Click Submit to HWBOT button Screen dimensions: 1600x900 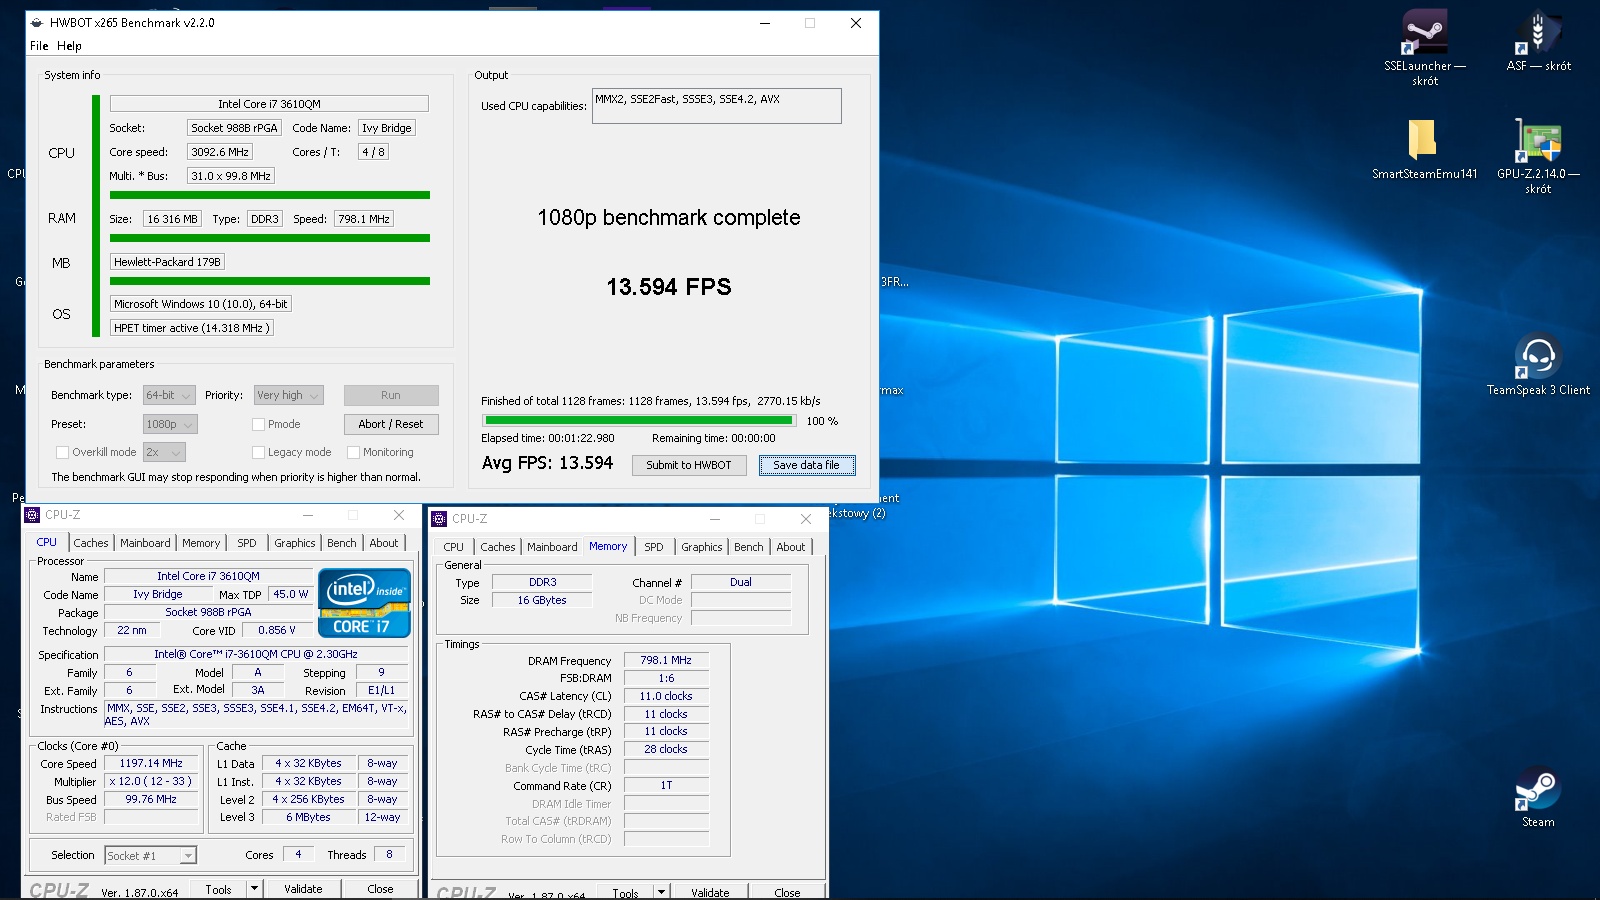click(689, 465)
